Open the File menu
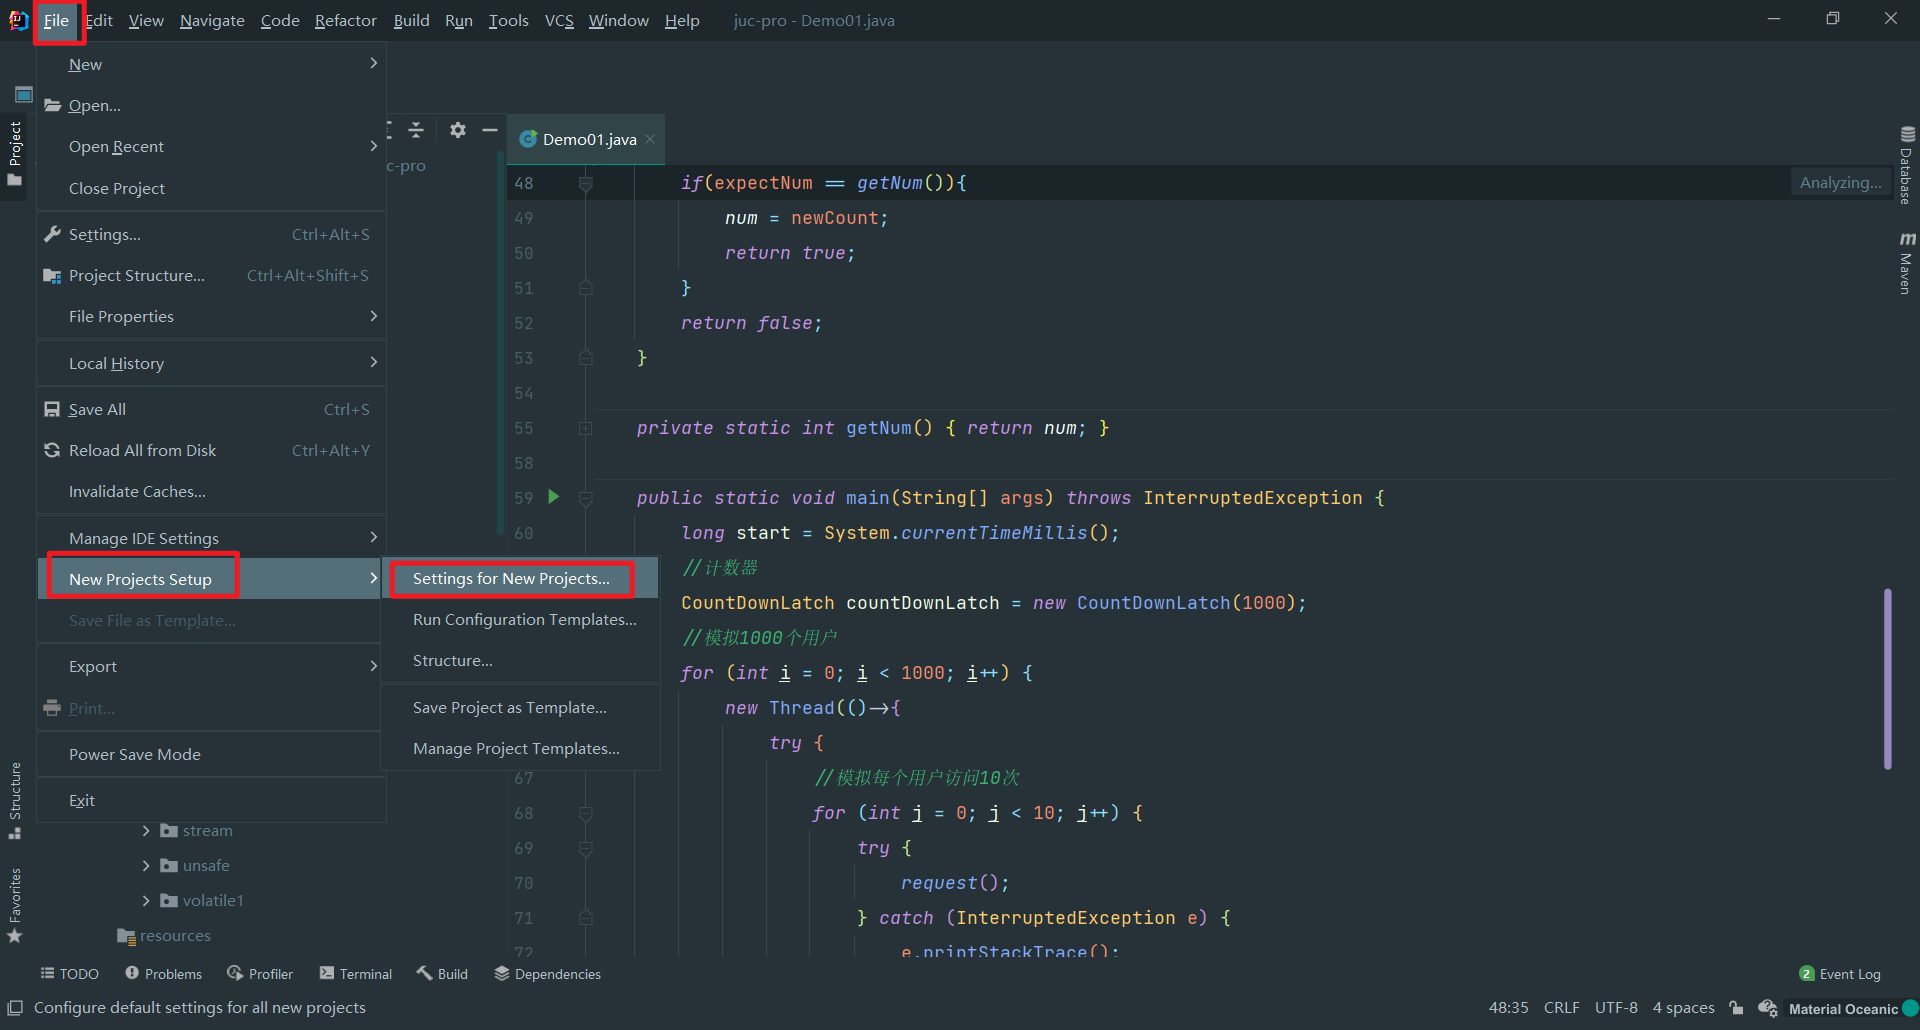 [56, 20]
